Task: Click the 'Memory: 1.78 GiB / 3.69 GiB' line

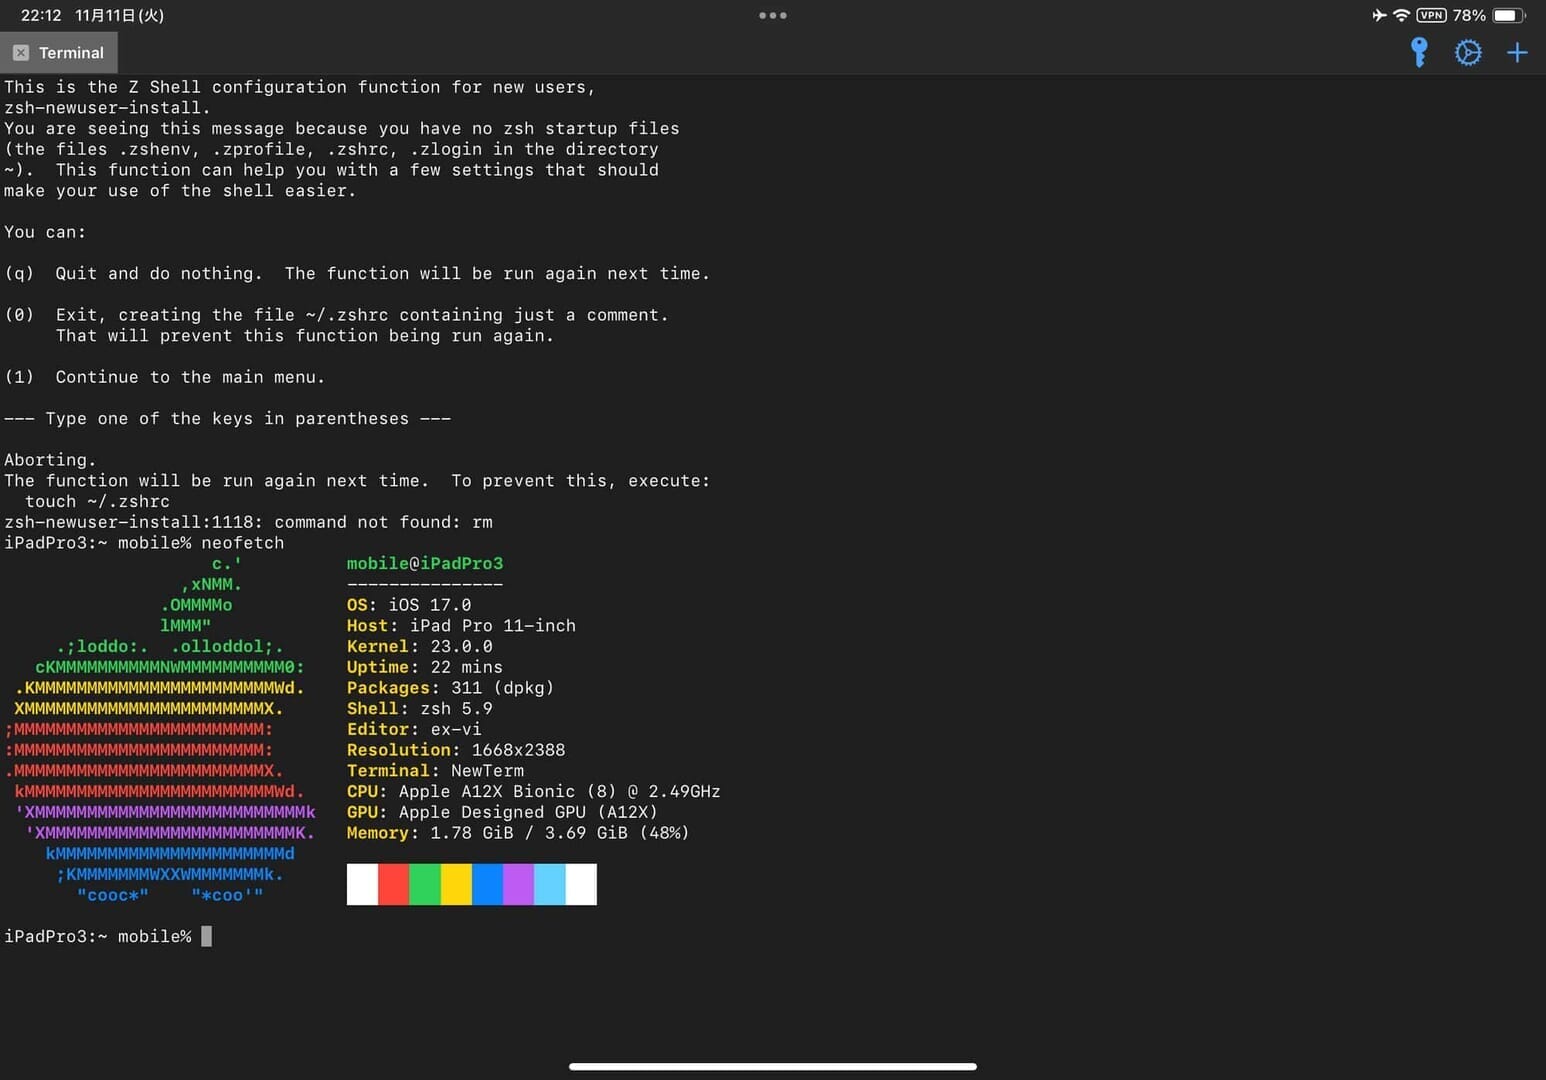Action: pos(518,833)
